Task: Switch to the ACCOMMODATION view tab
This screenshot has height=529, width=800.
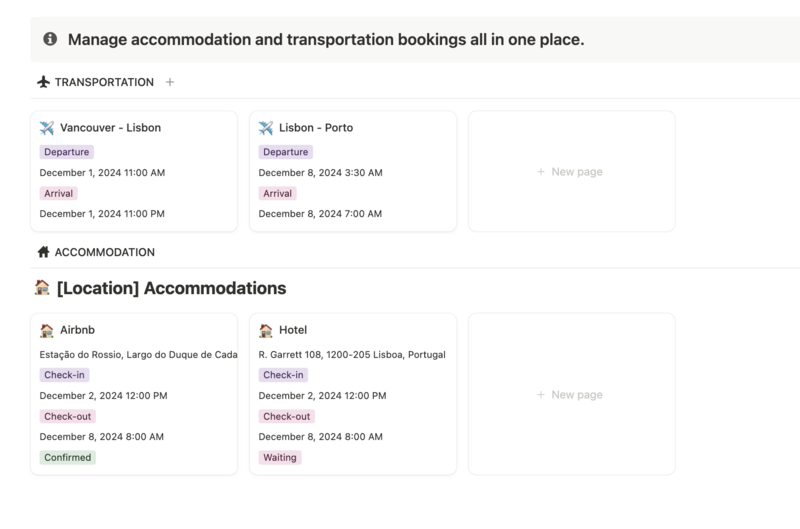Action: click(x=96, y=252)
